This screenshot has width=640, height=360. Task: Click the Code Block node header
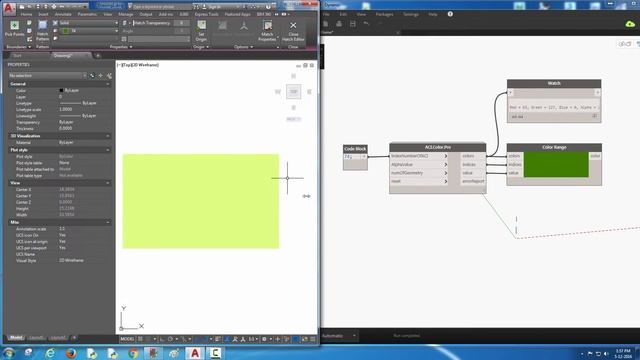tap(355, 149)
